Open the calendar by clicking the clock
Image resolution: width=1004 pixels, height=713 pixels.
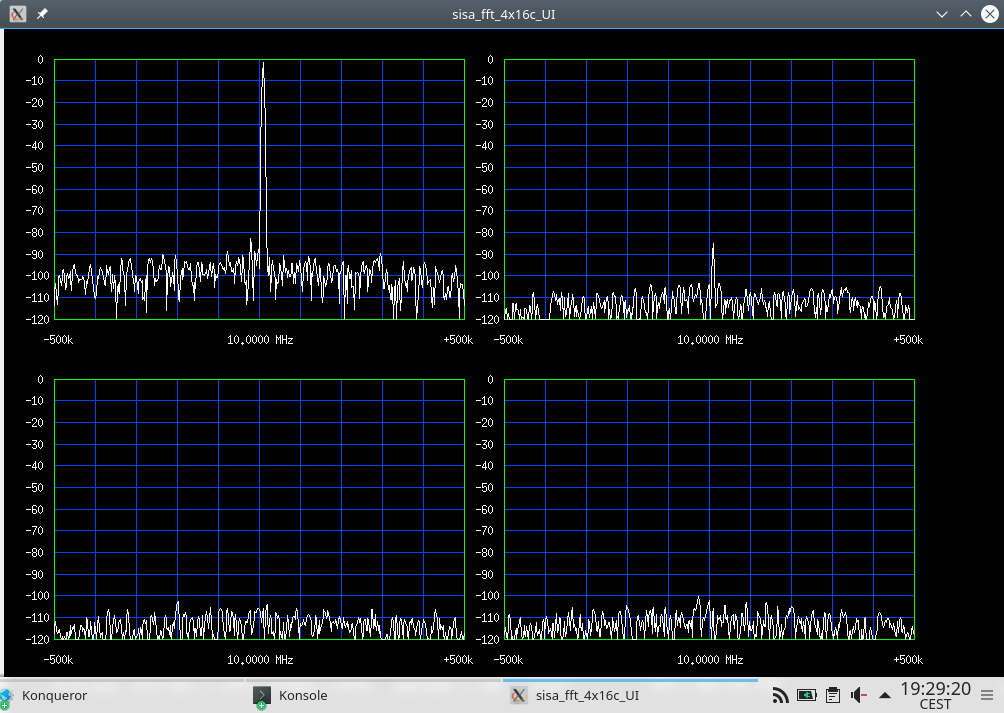pyautogui.click(x=938, y=695)
